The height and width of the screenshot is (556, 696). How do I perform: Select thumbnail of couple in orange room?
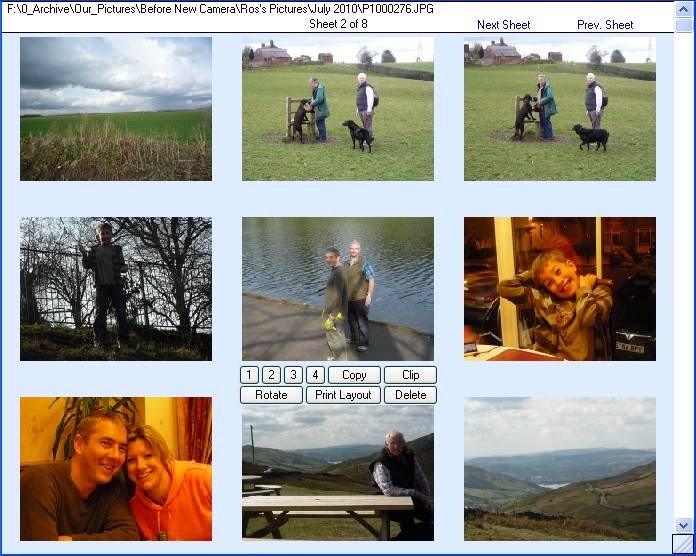point(116,469)
